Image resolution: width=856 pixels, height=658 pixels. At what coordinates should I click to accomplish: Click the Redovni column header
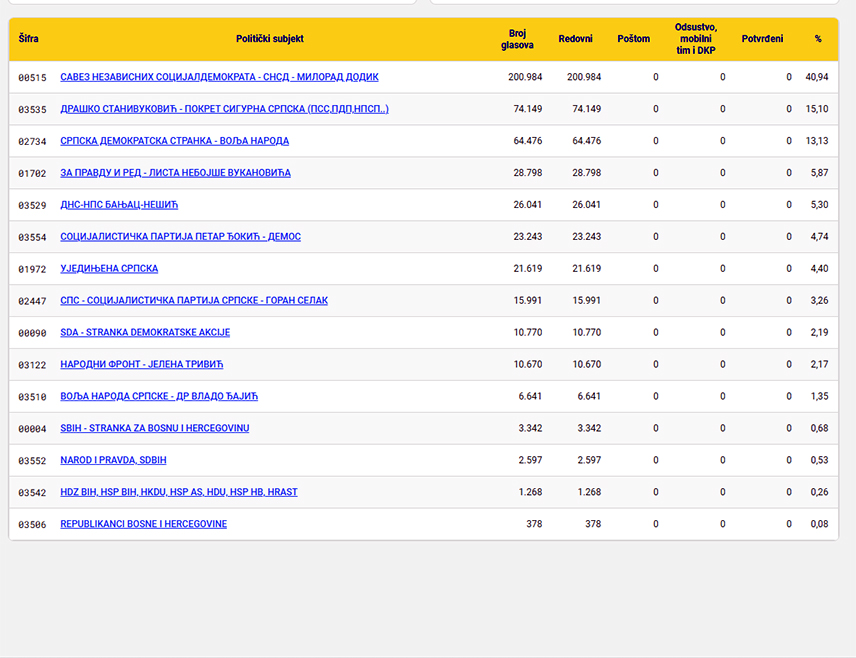click(575, 39)
